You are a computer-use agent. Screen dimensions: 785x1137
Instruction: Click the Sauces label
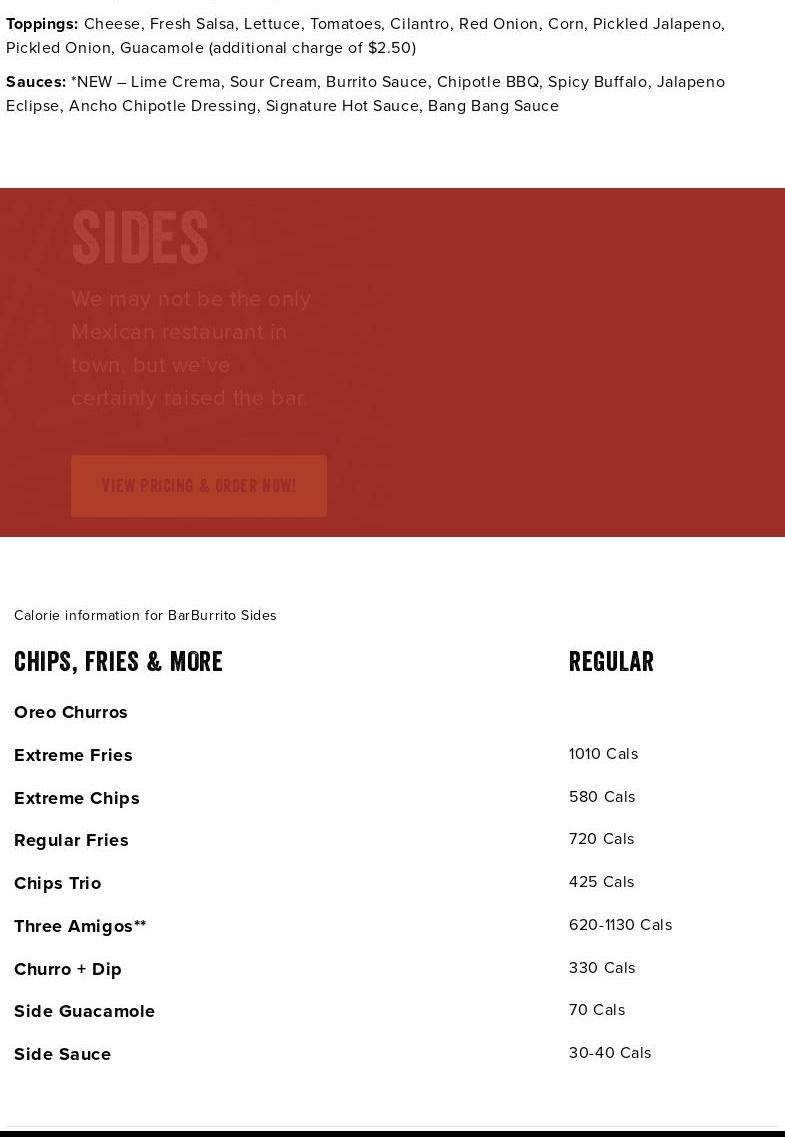(x=36, y=81)
